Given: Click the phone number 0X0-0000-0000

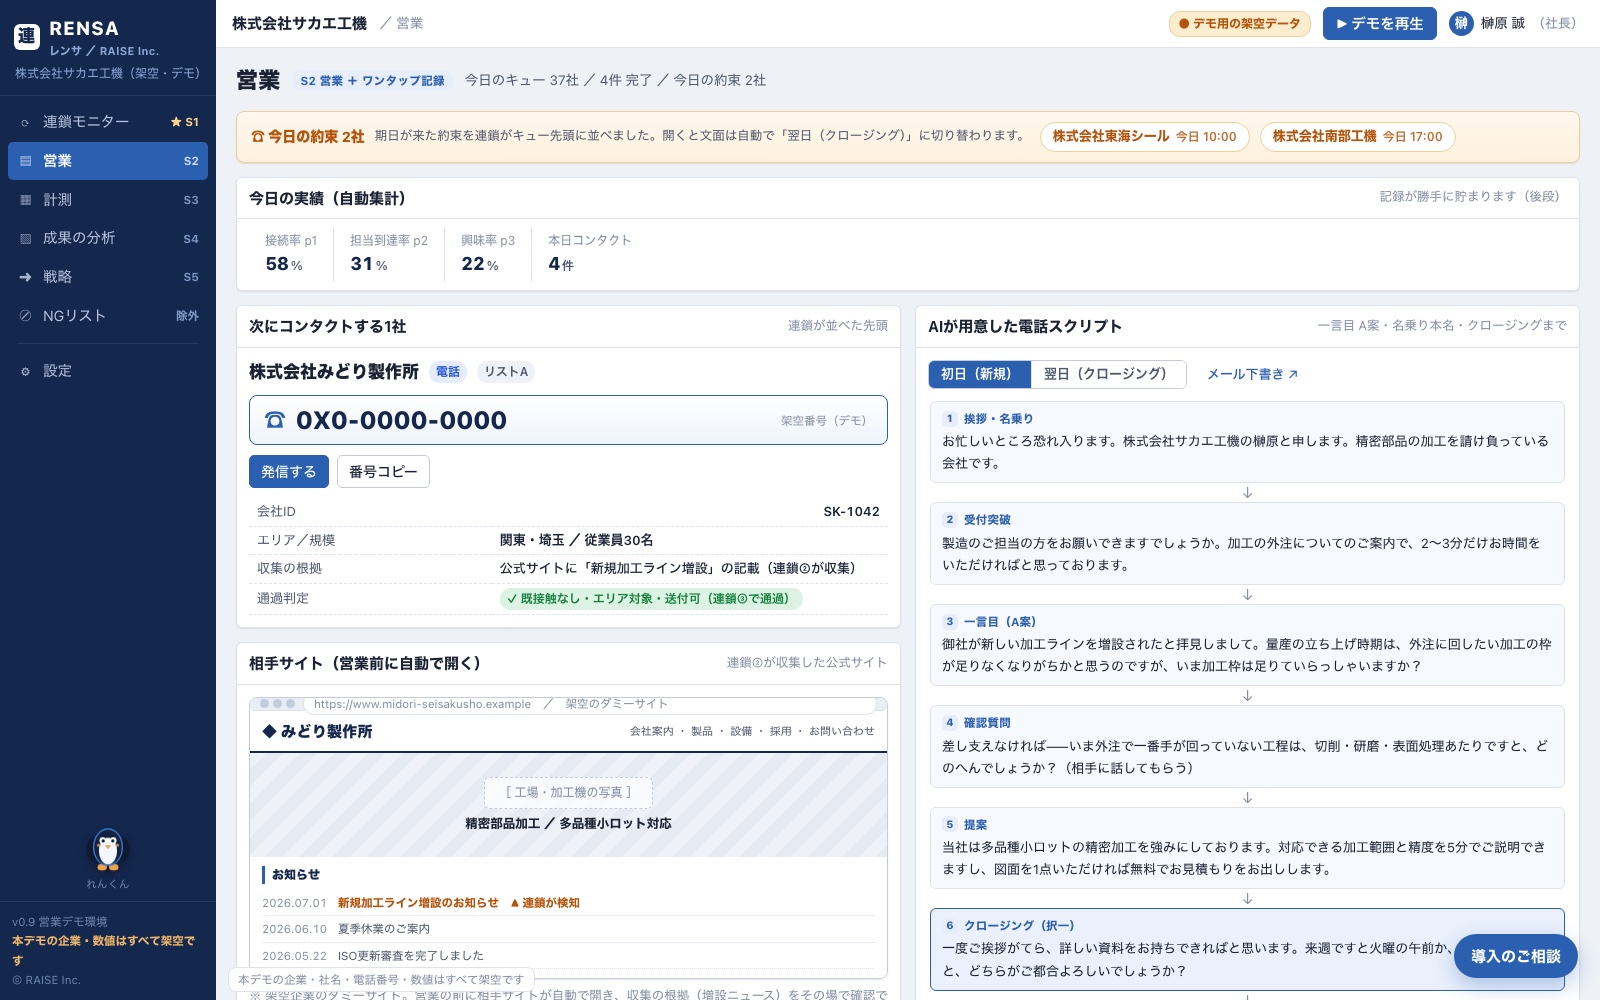Looking at the screenshot, I should click(x=401, y=420).
